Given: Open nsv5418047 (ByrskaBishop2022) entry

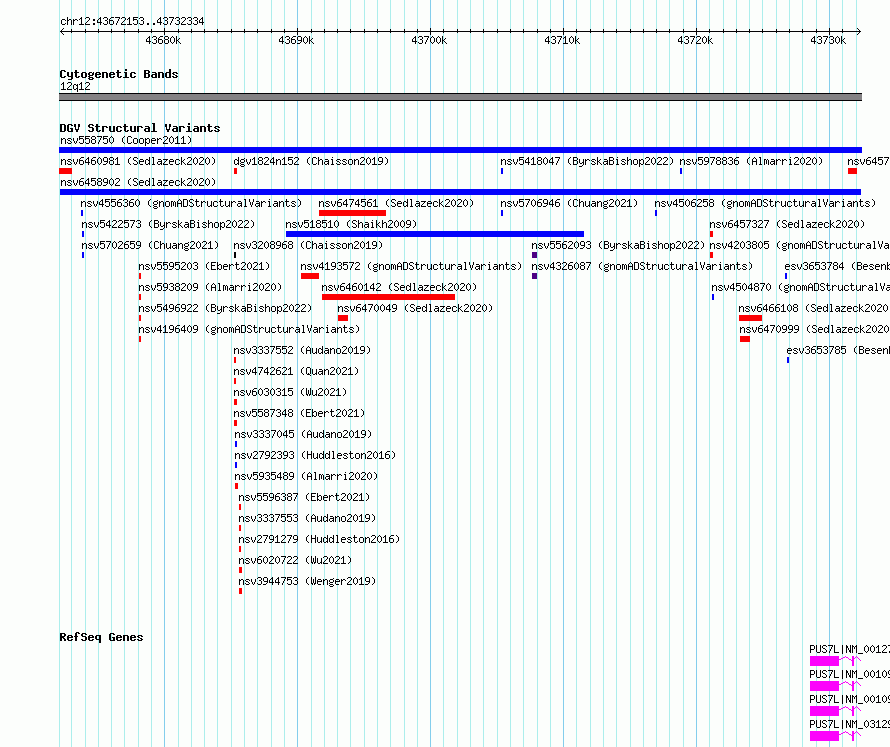Looking at the screenshot, I should tap(587, 161).
